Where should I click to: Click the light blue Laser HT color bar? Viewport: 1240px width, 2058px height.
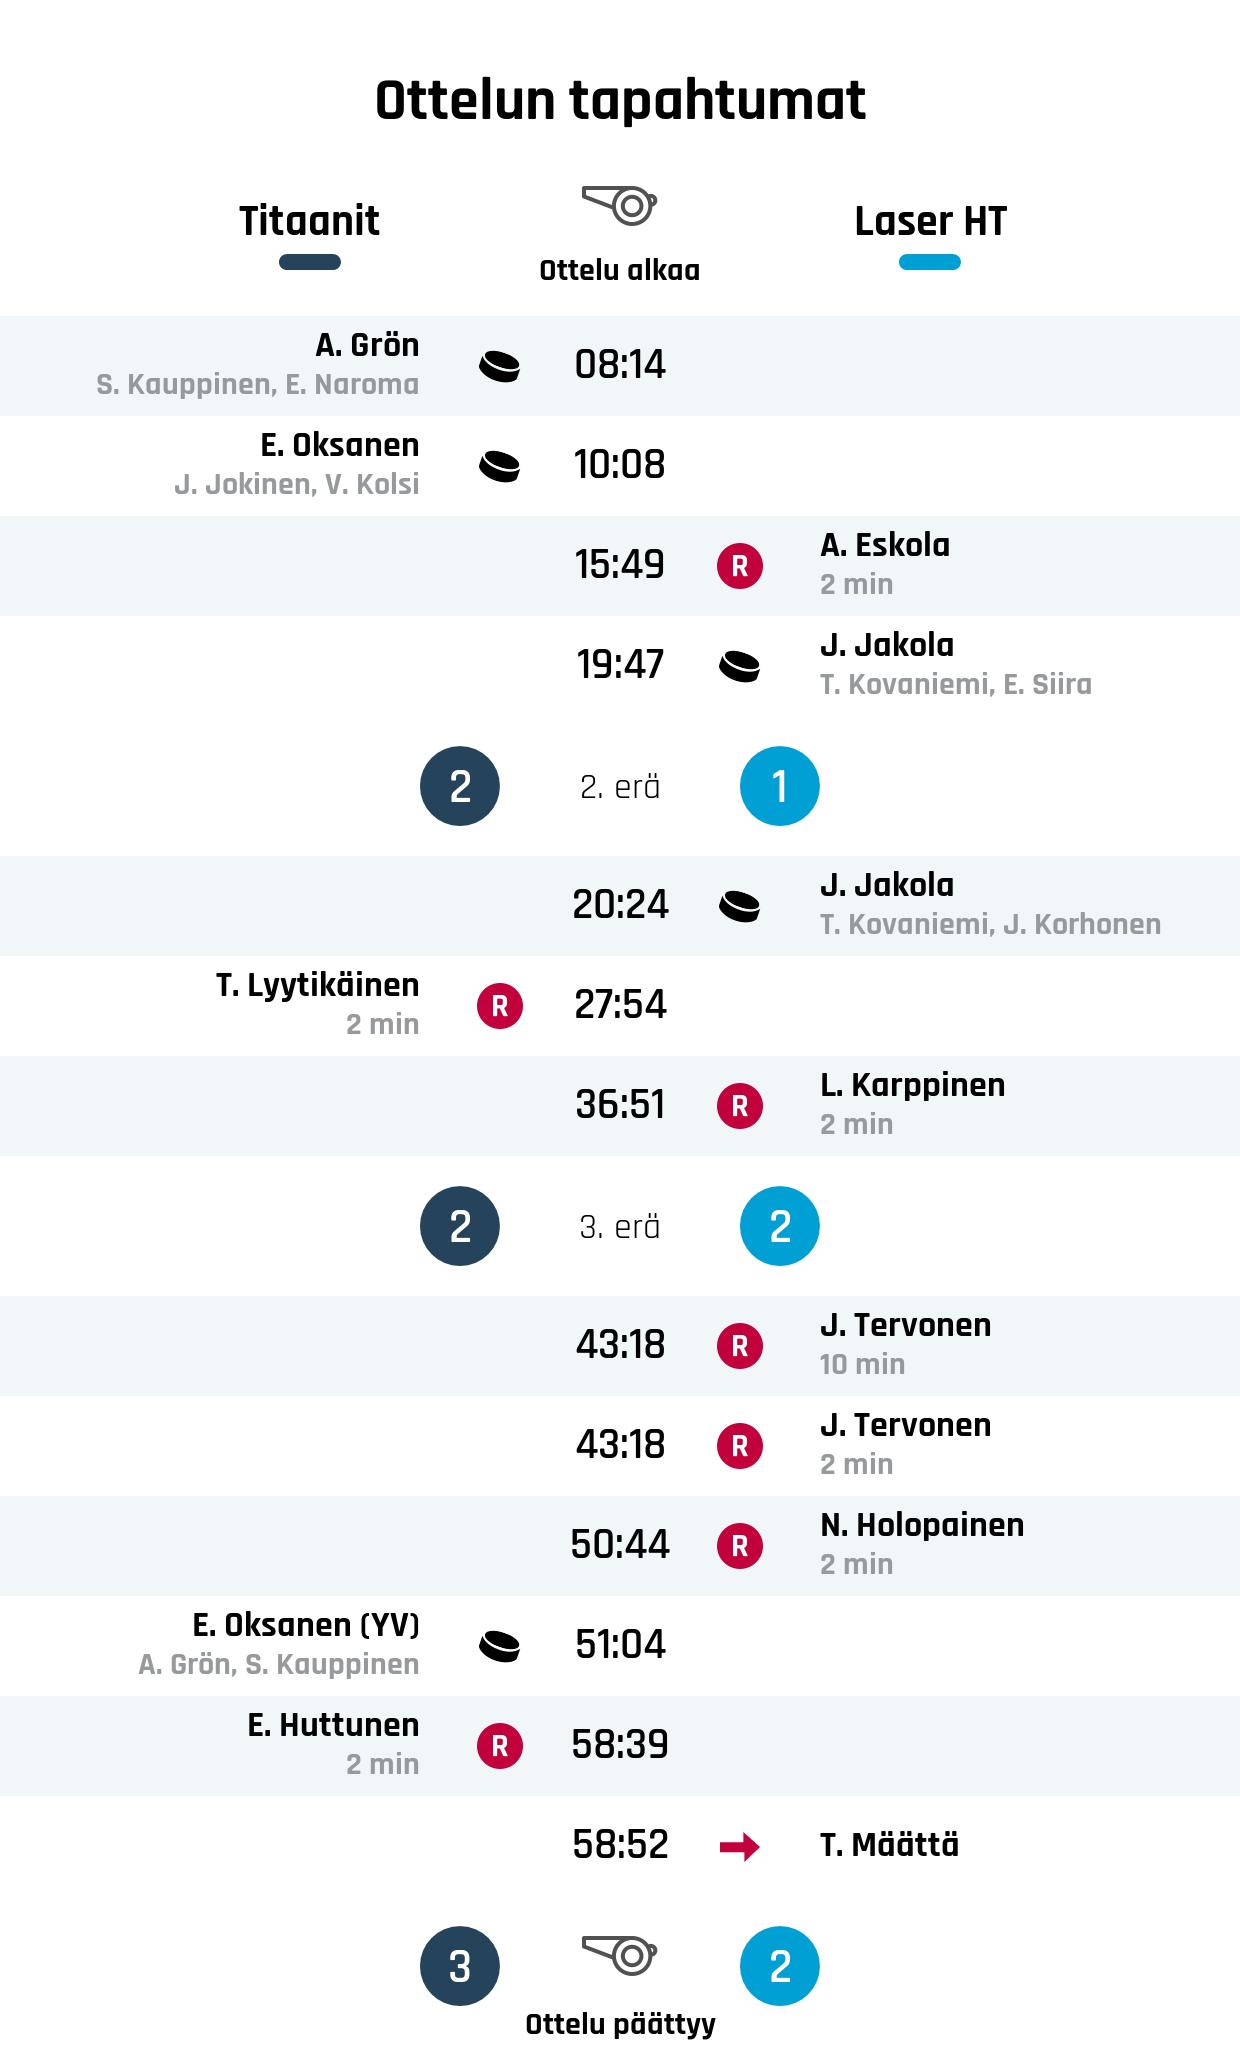tap(930, 263)
